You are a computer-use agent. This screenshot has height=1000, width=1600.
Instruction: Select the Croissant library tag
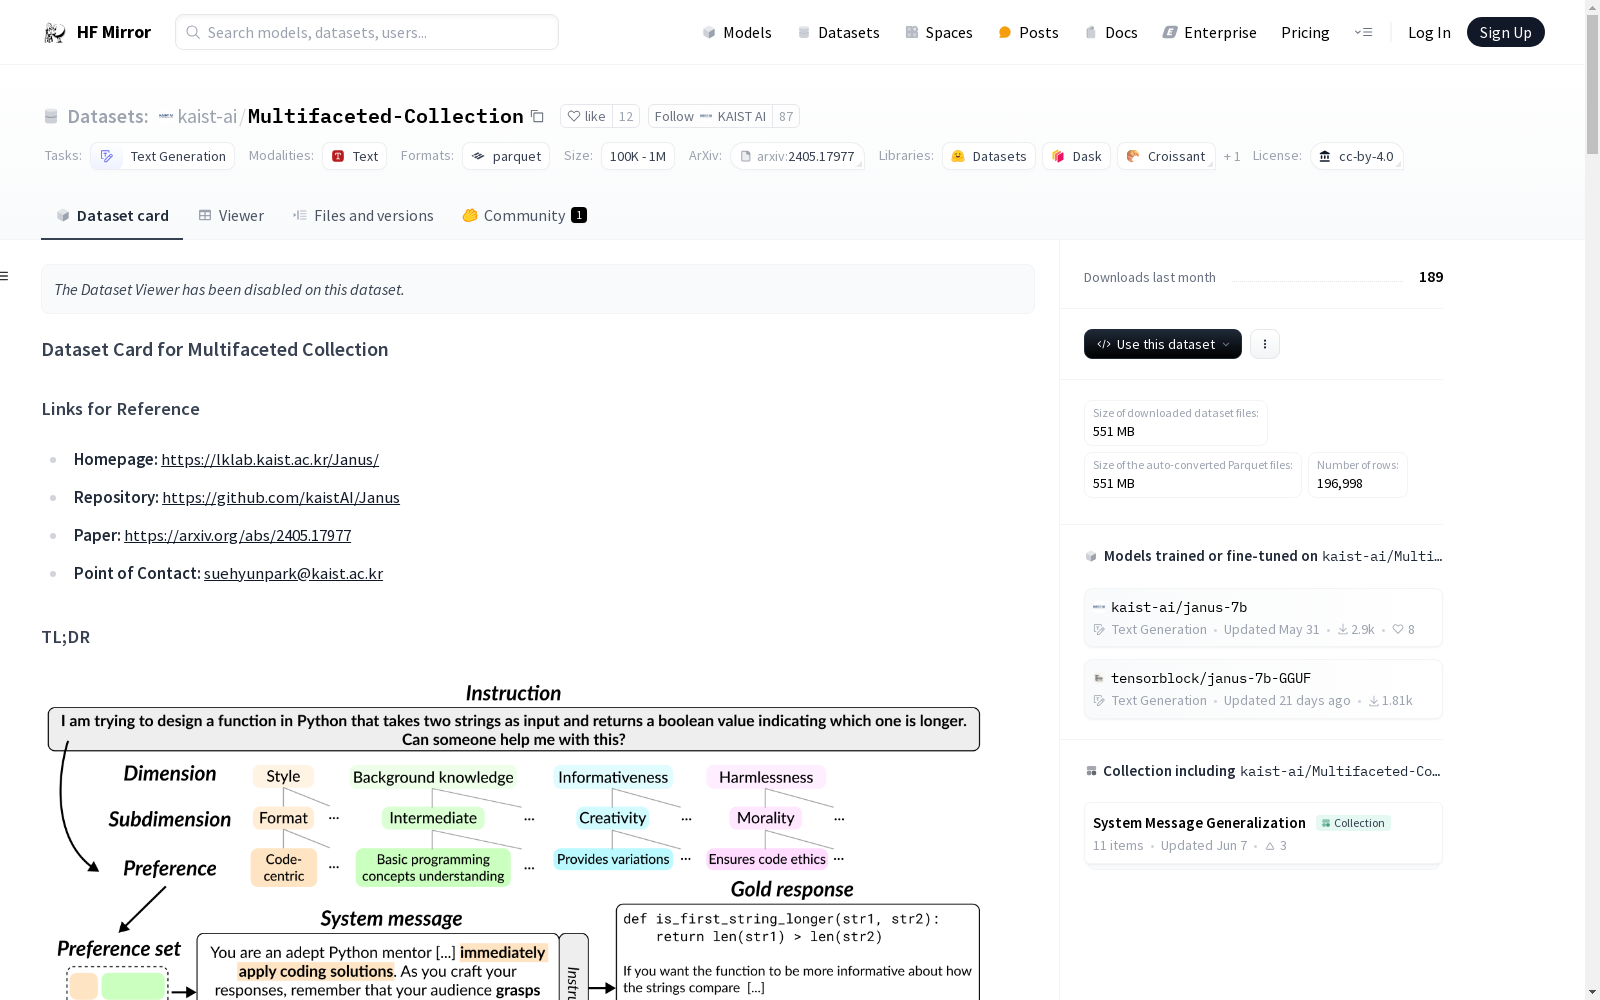pos(1166,157)
